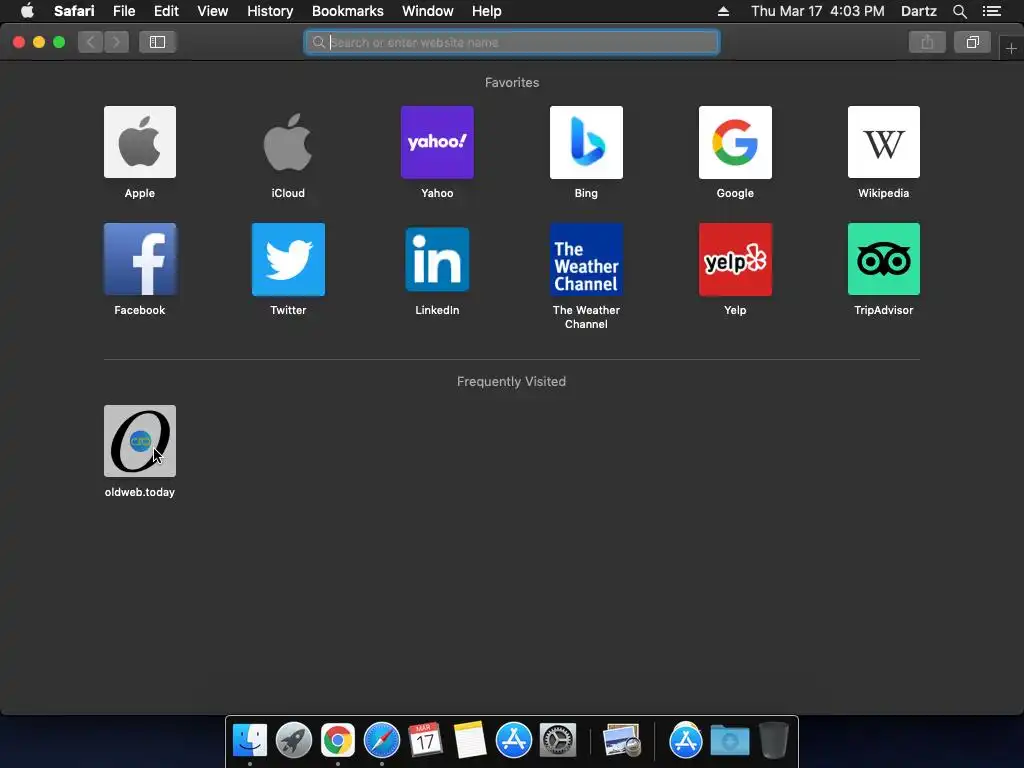
Task: Click the oldweb.today label text
Action: coord(140,492)
